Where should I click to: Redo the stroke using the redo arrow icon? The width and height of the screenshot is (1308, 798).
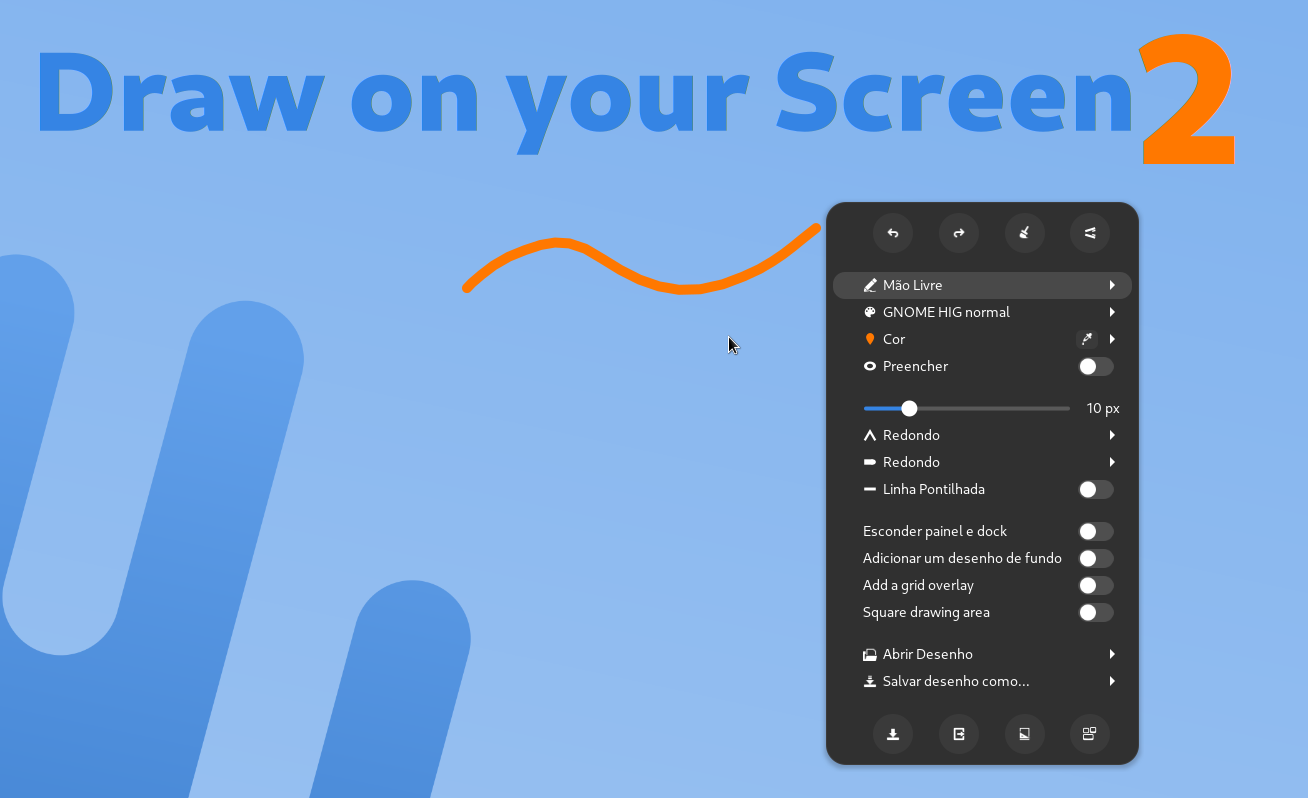tap(959, 233)
